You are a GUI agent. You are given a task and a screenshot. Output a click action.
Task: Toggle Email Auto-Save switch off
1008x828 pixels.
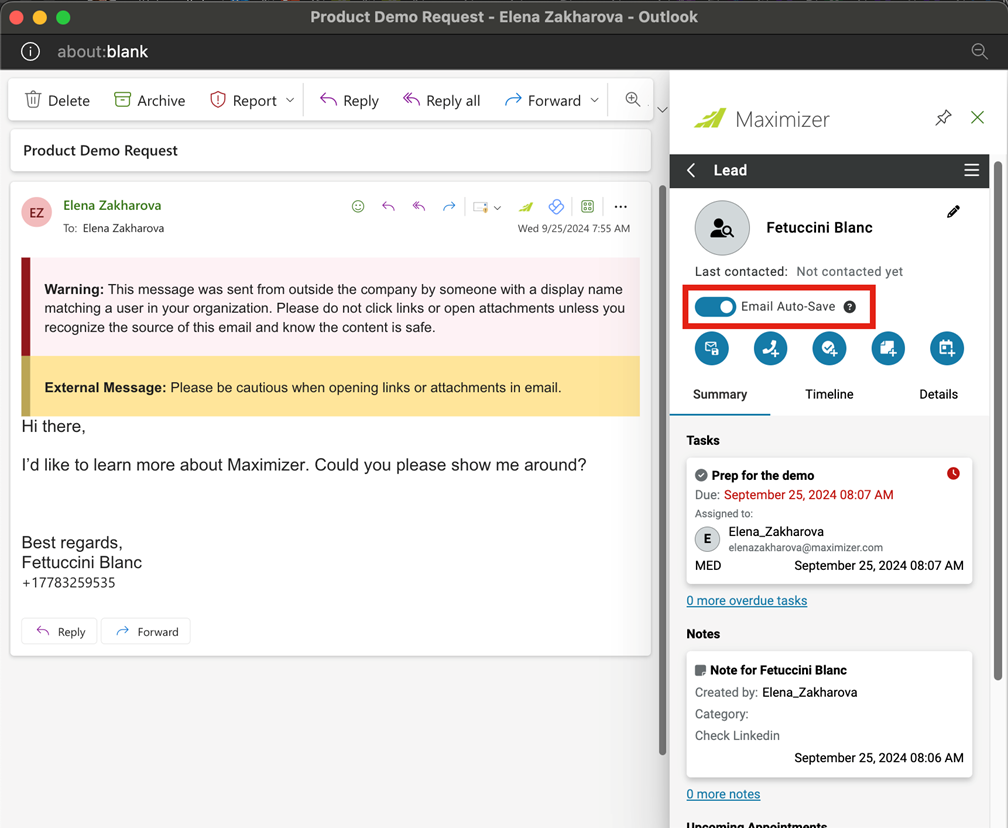[x=715, y=307]
